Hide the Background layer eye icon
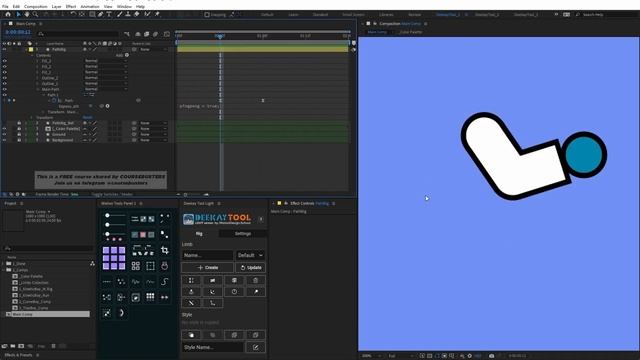The height and width of the screenshot is (360, 640). [x=4, y=140]
